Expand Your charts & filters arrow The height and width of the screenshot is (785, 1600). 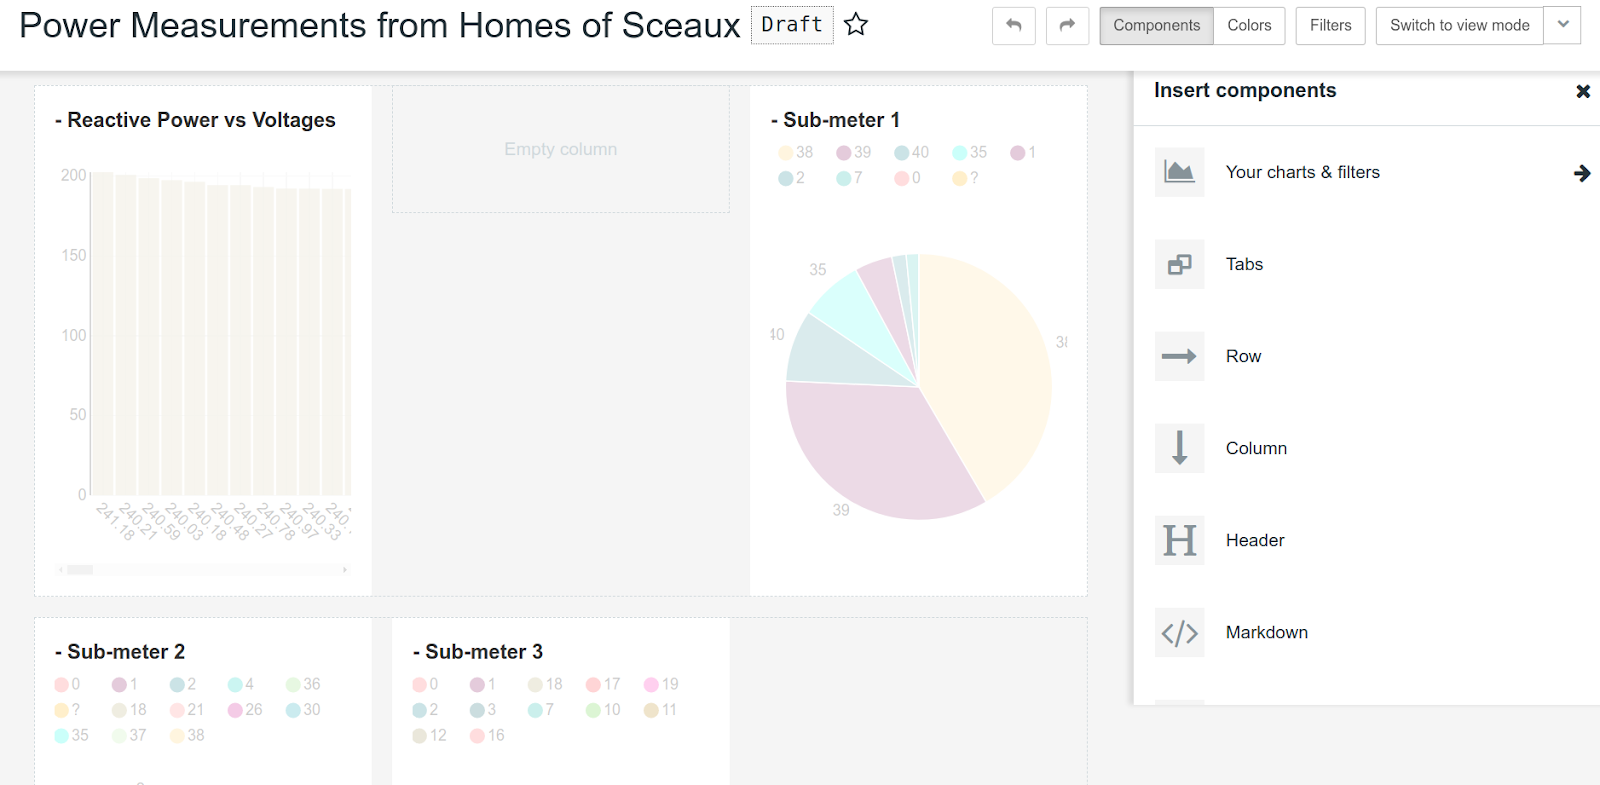1582,173
